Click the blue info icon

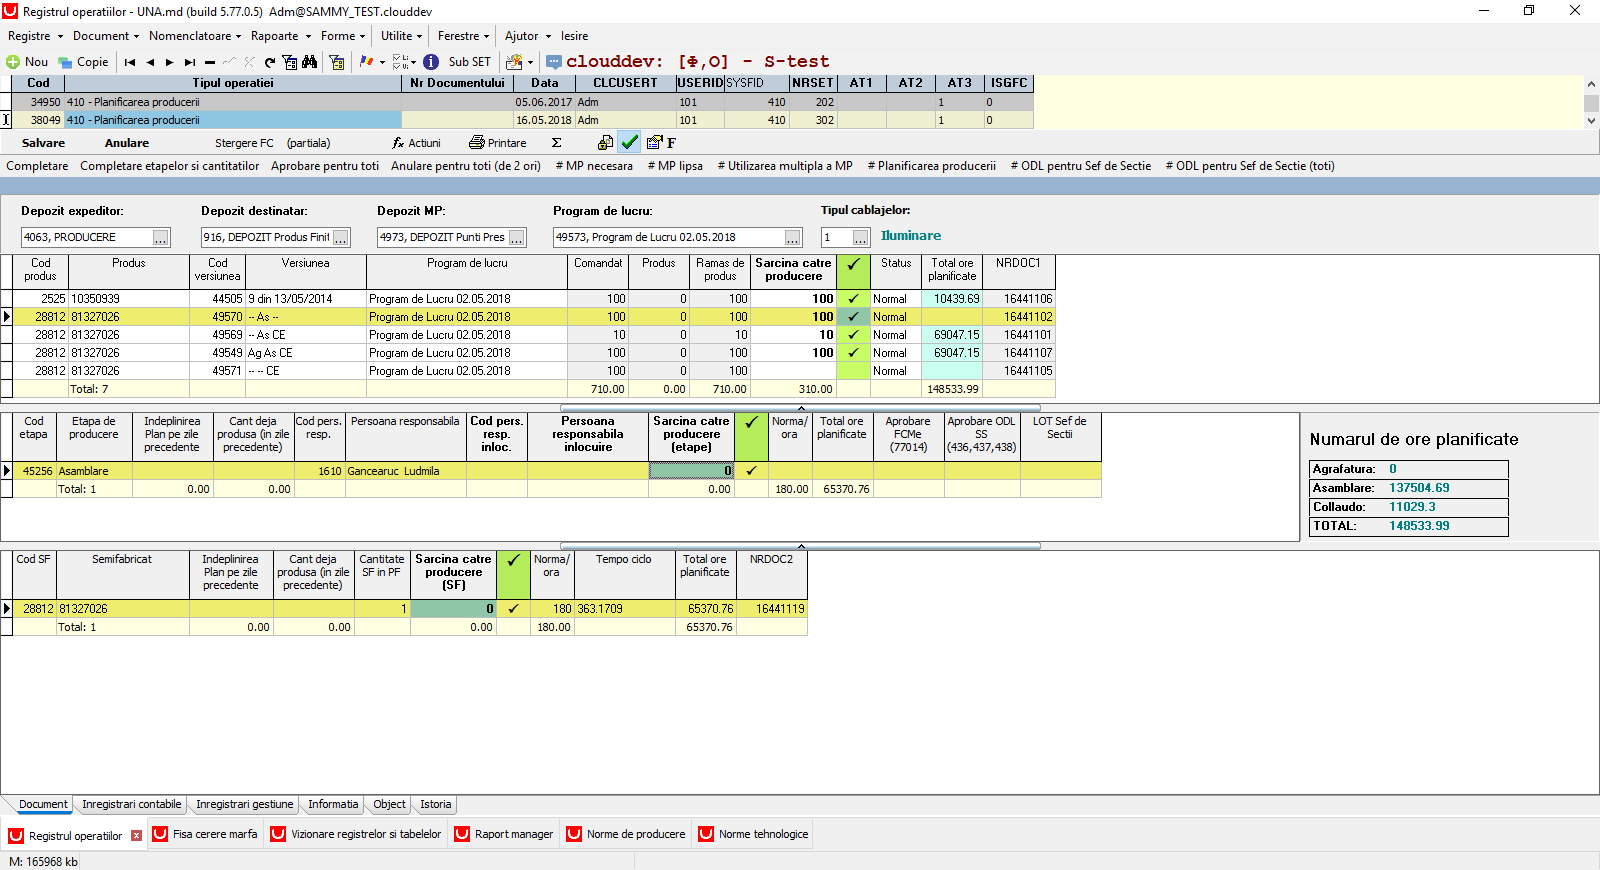click(431, 62)
